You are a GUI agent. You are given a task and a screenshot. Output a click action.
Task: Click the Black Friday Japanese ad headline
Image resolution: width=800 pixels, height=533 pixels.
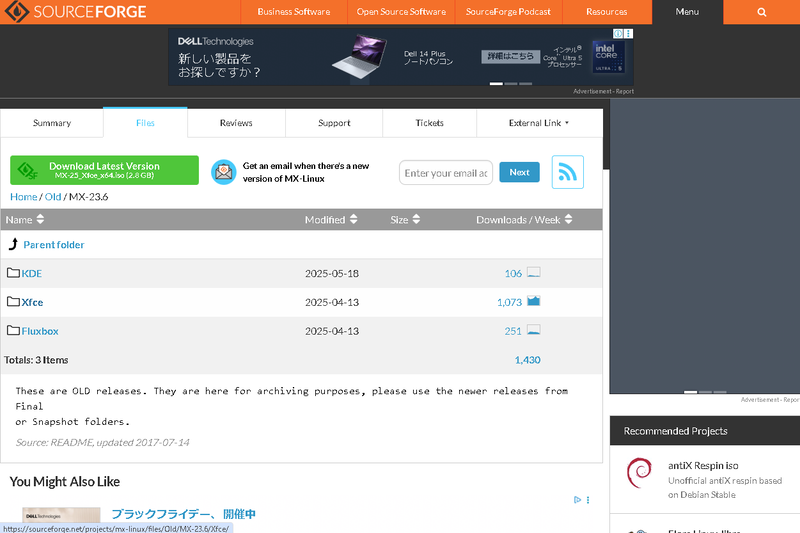[x=184, y=514]
